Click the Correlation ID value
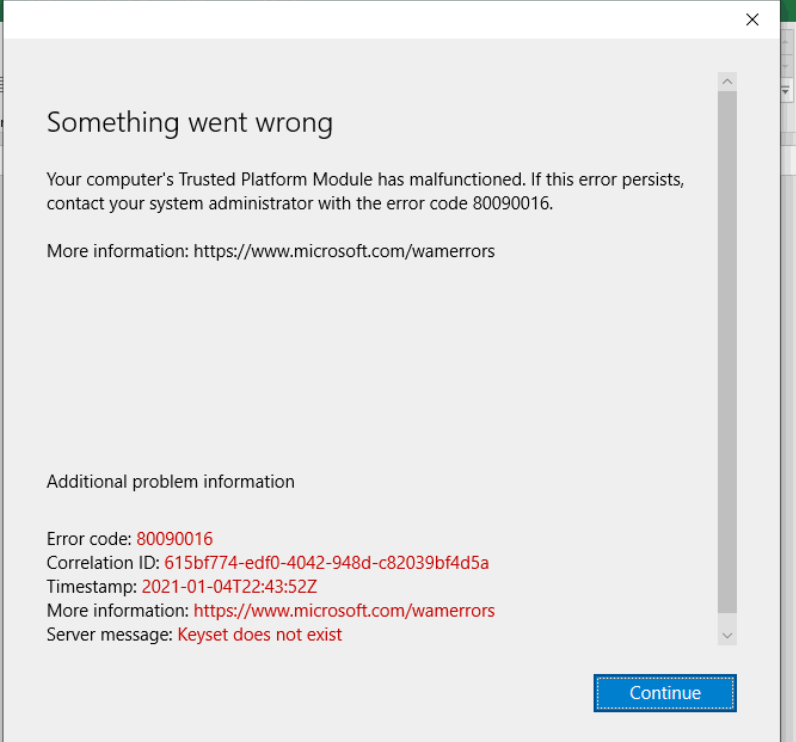The image size is (796, 742). (326, 562)
